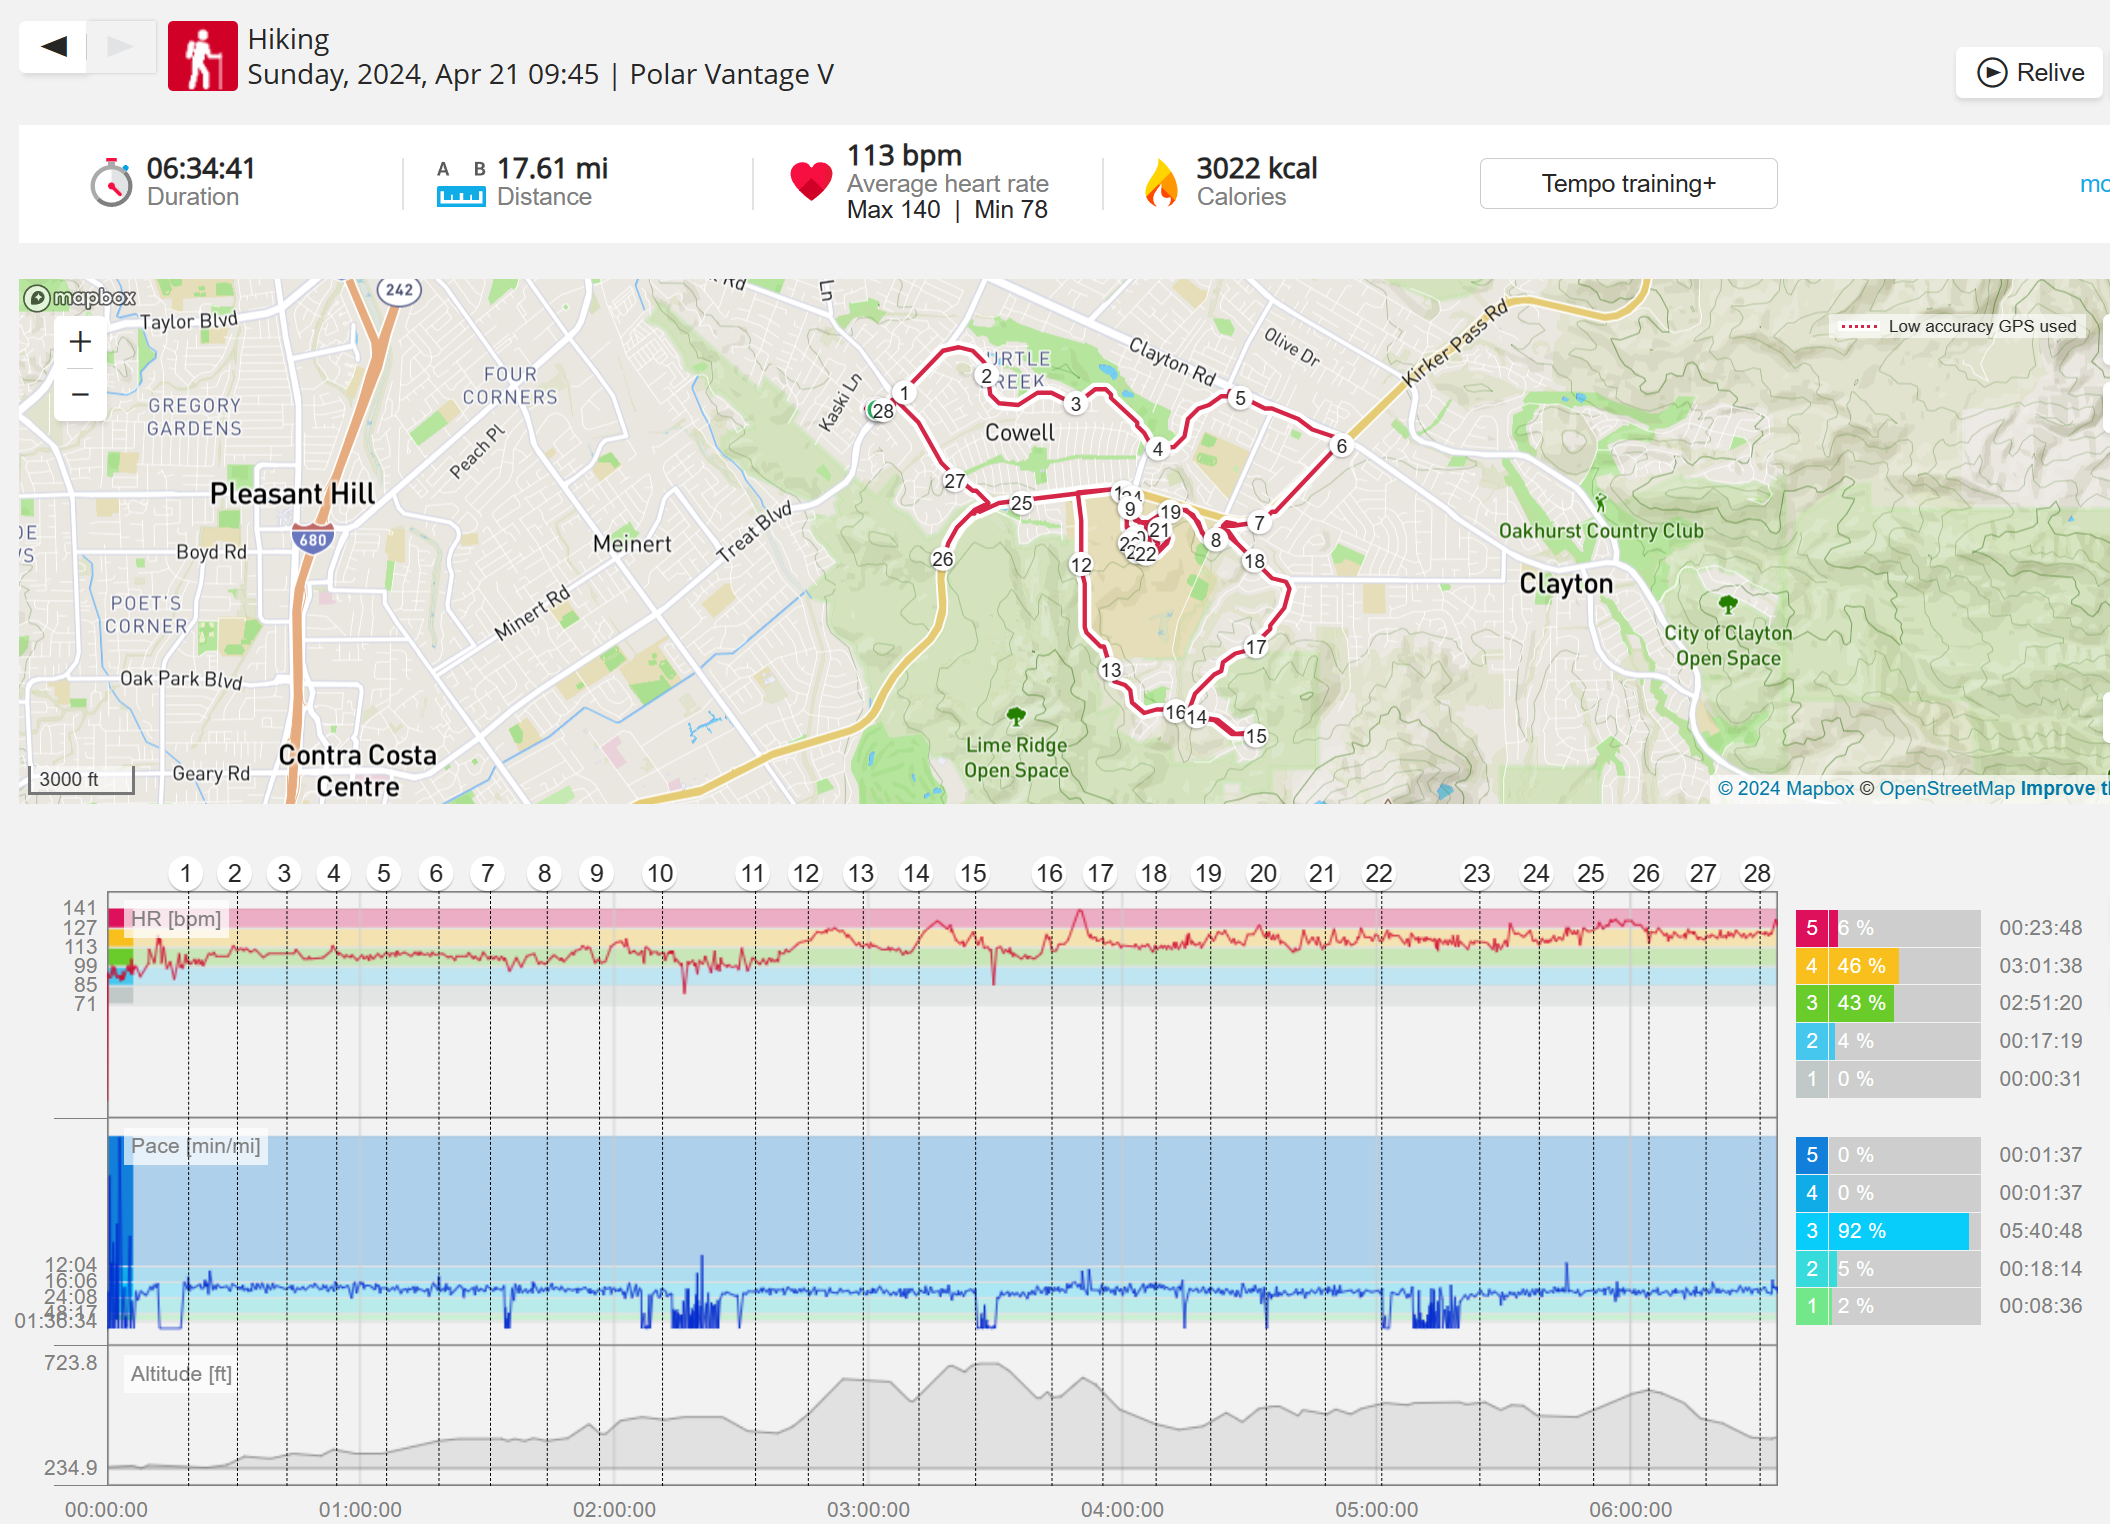Click the red hiking sport icon
This screenshot has height=1524, width=2110.
point(203,56)
